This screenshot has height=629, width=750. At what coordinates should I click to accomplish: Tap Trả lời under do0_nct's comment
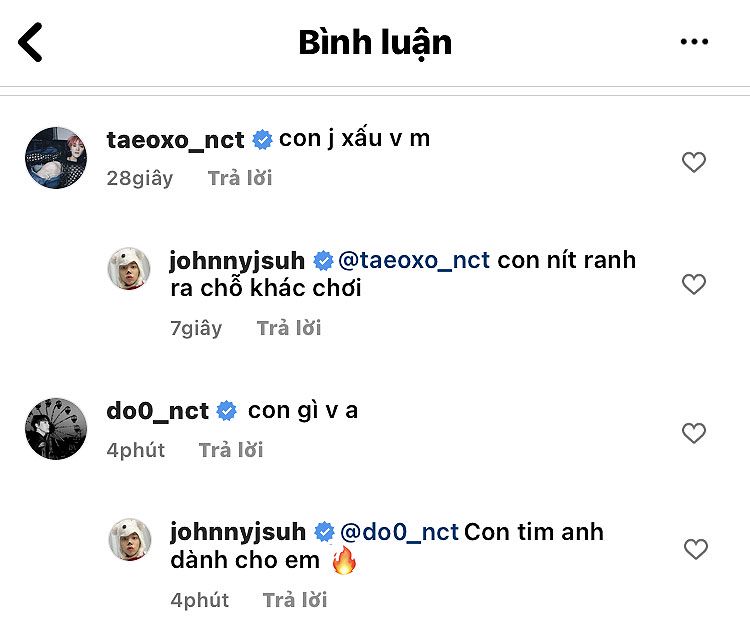(231, 450)
